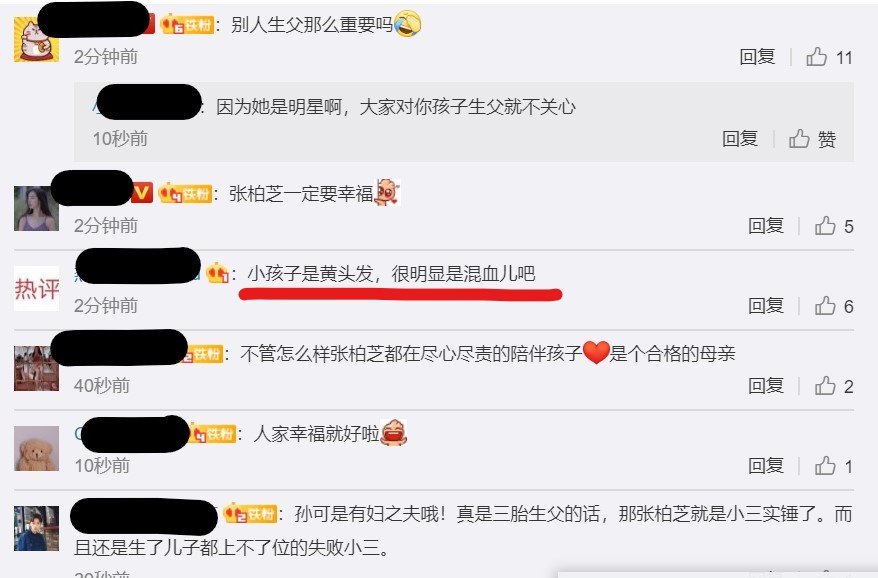This screenshot has width=878, height=578.
Task: Open the teddy bear avatar profile
Action: click(36, 449)
